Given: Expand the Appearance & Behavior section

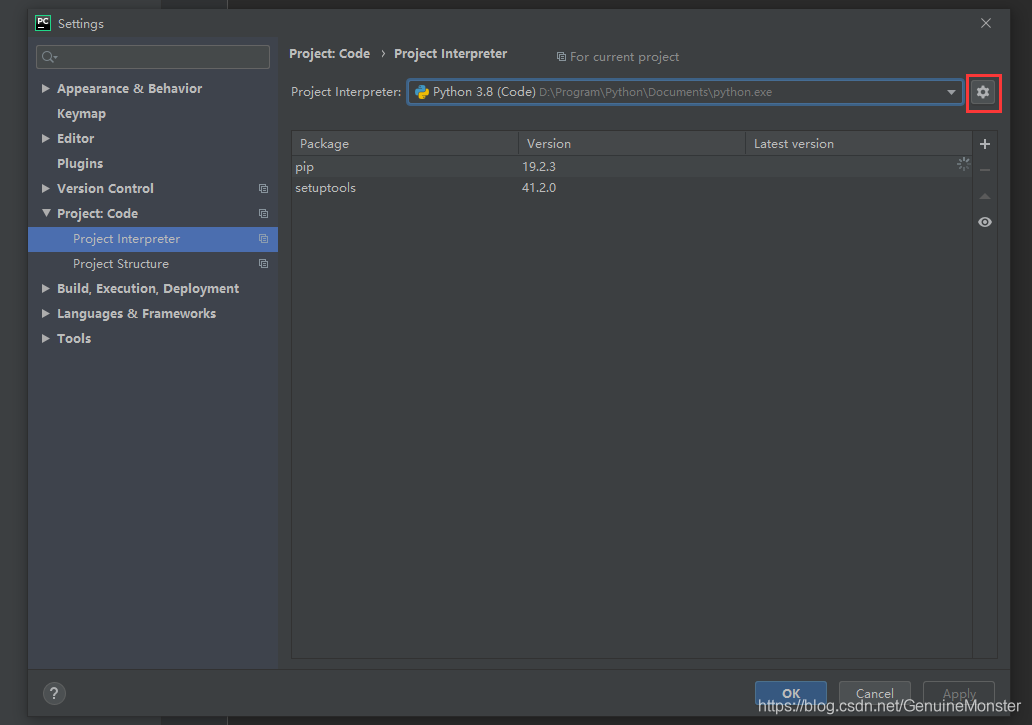Looking at the screenshot, I should [x=45, y=88].
